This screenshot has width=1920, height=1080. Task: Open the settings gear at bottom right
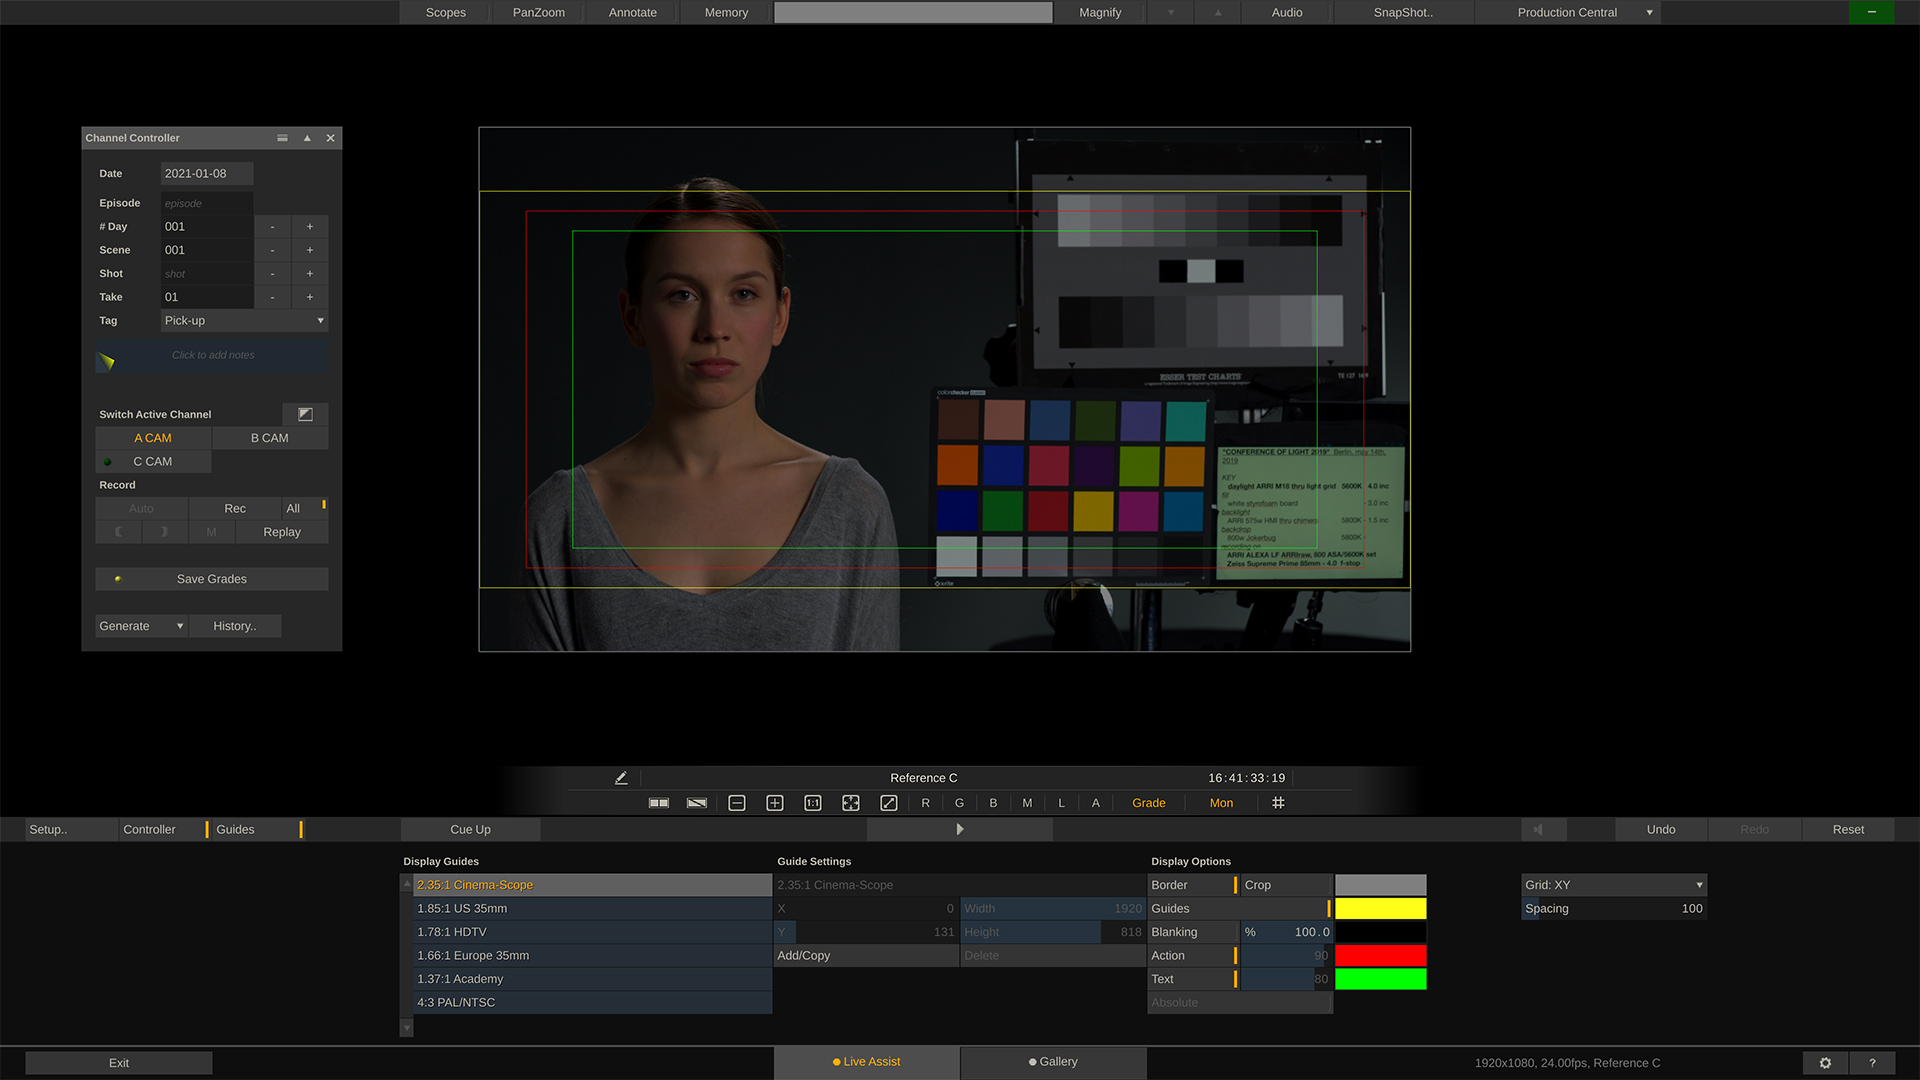coord(1824,1063)
